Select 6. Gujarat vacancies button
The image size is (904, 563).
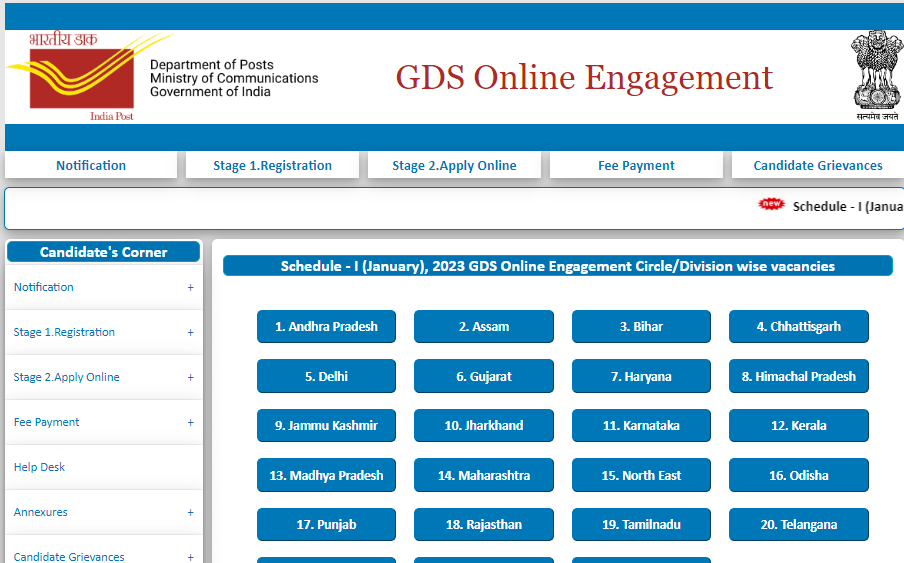(x=484, y=376)
